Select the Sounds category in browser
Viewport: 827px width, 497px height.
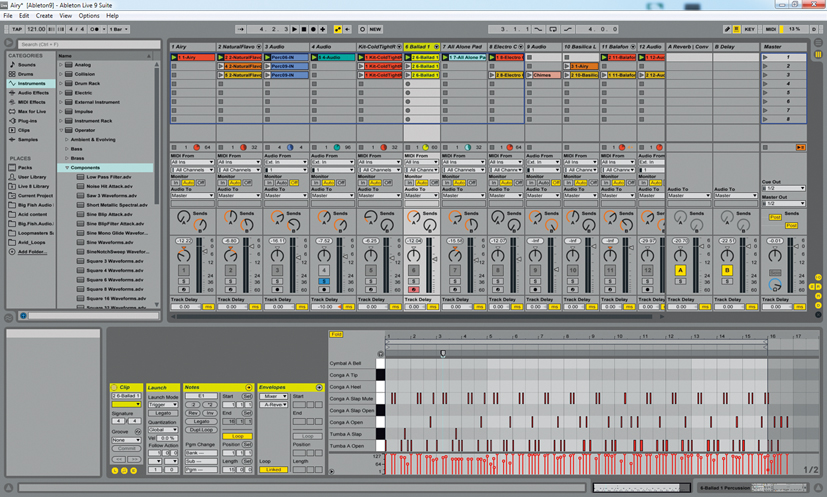[x=26, y=64]
